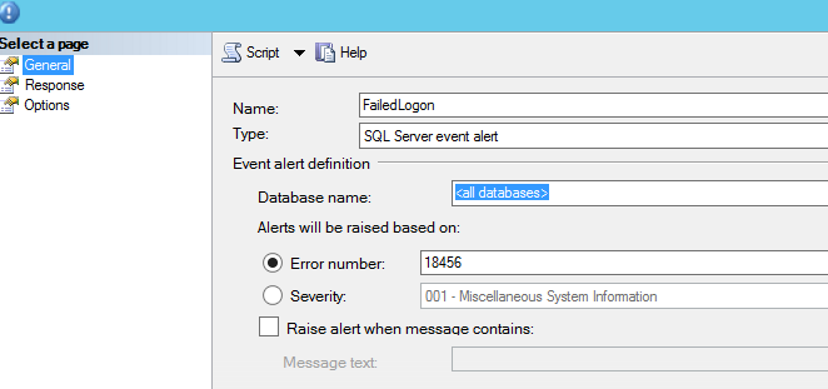Click the alert dialog icon in title bar
Viewport: 828px width, 389px height.
[9, 12]
